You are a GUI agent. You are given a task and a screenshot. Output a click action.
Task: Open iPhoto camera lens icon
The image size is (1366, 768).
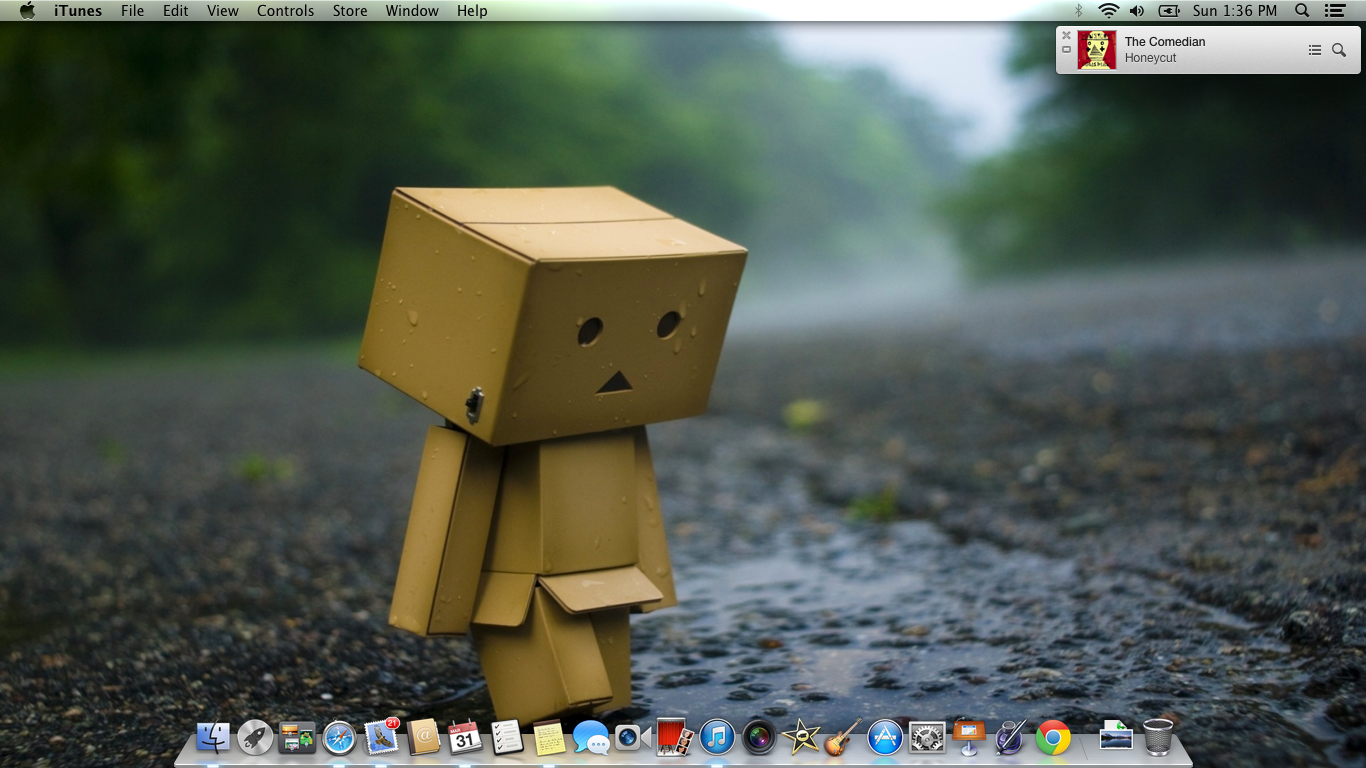tap(759, 738)
